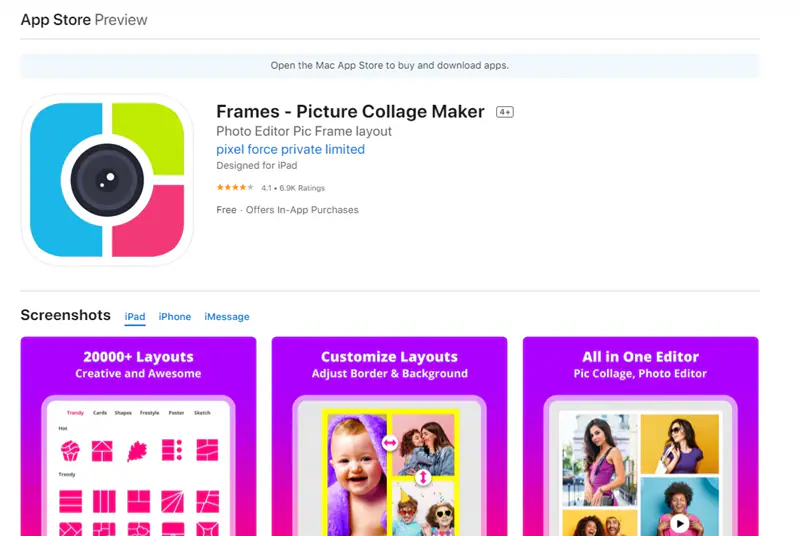
Task: Click the vertical resize arrow handle
Action: (x=422, y=478)
